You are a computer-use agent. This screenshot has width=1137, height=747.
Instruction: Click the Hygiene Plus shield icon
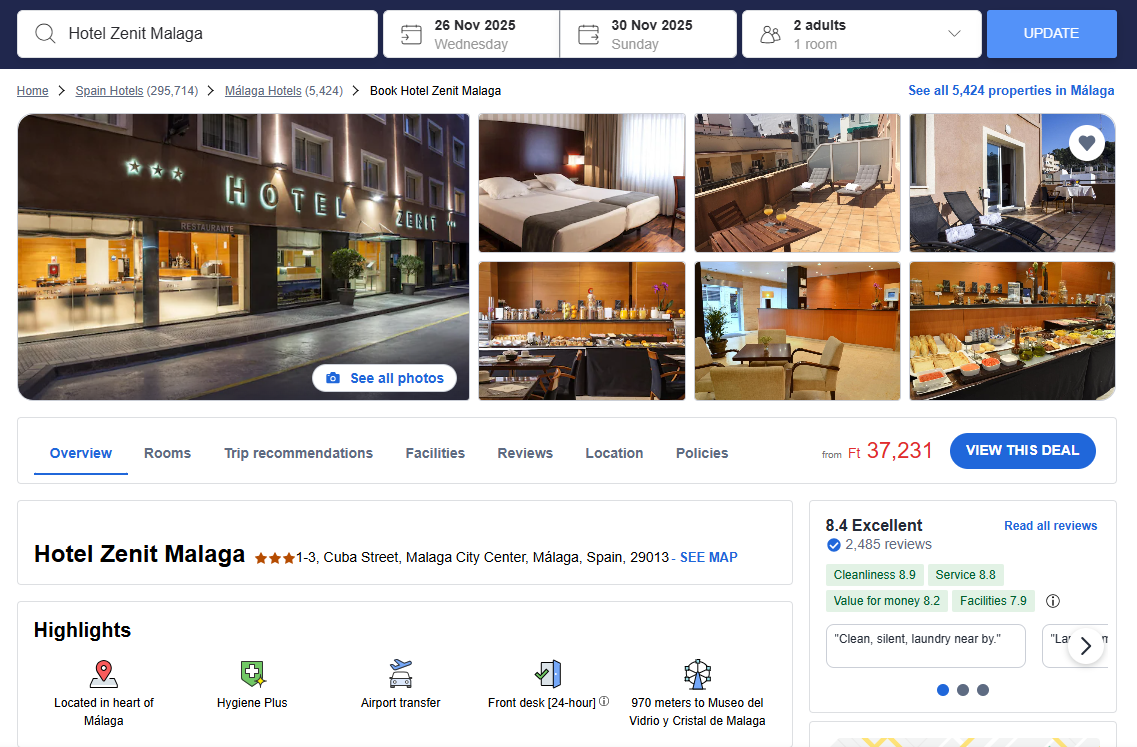tap(252, 674)
